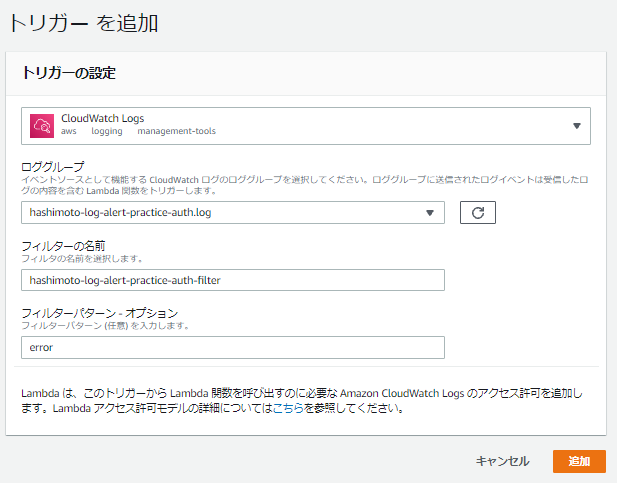Click the filter pattern field containing error
This screenshot has width=617, height=483.
pyautogui.click(x=232, y=347)
